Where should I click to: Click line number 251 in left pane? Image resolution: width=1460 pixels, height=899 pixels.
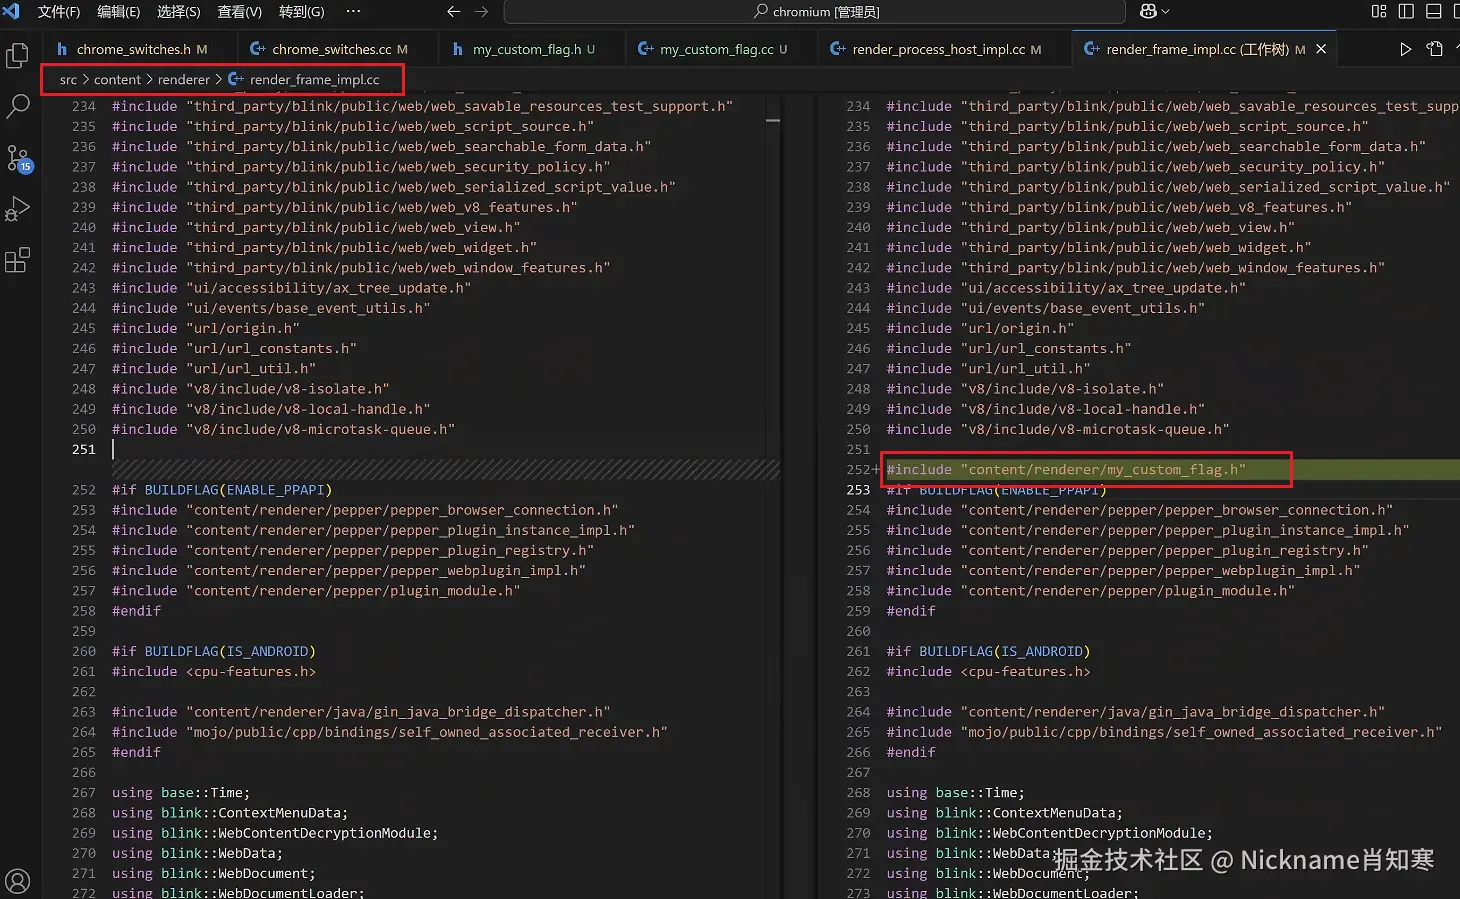pyautogui.click(x=84, y=450)
